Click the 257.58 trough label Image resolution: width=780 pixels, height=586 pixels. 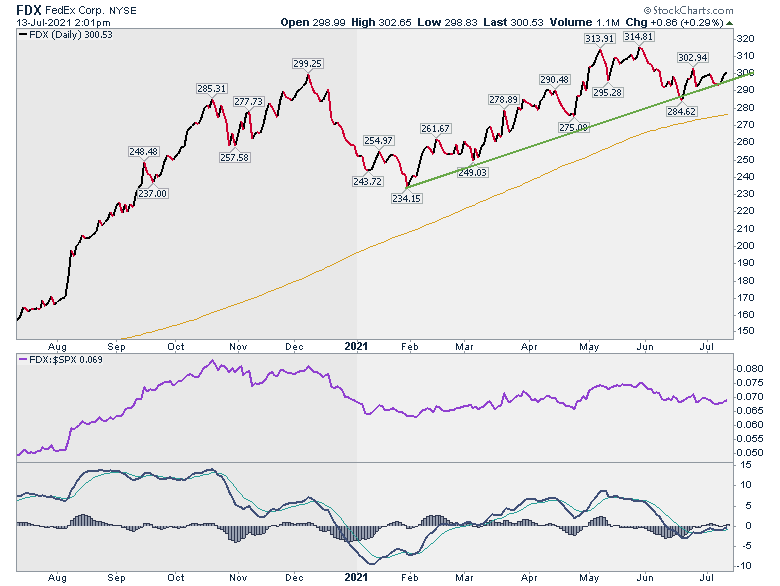[234, 158]
